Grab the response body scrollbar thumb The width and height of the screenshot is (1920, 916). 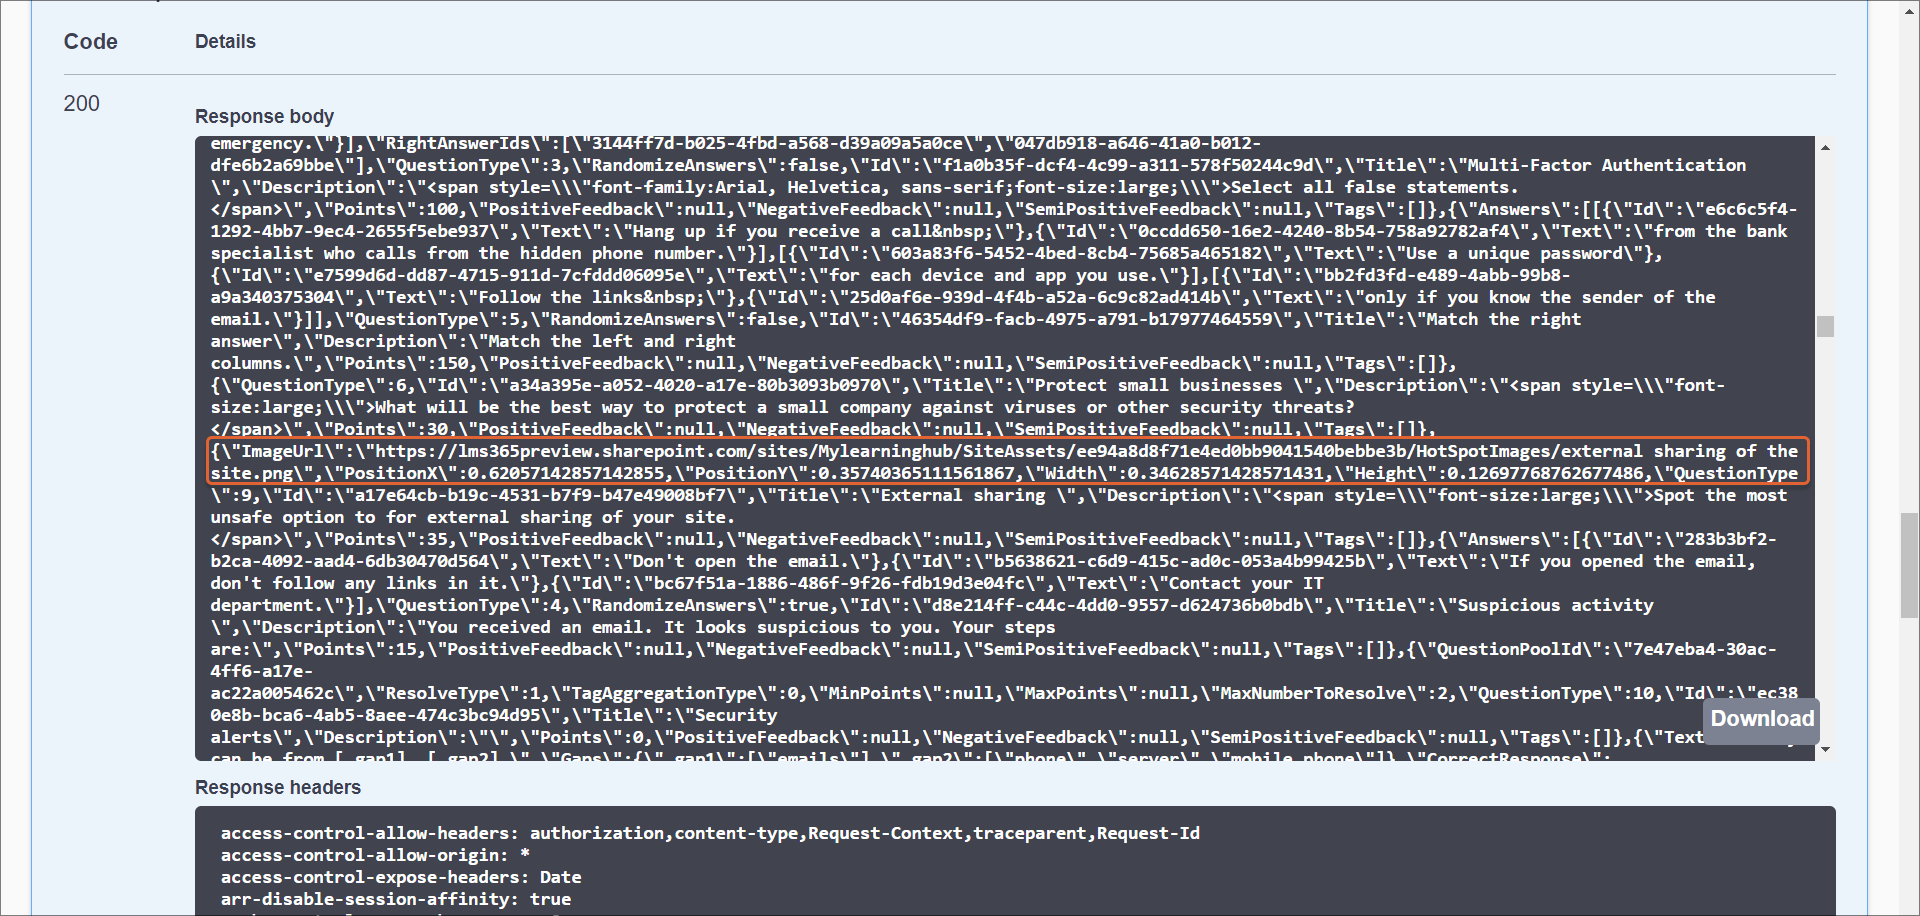point(1825,326)
